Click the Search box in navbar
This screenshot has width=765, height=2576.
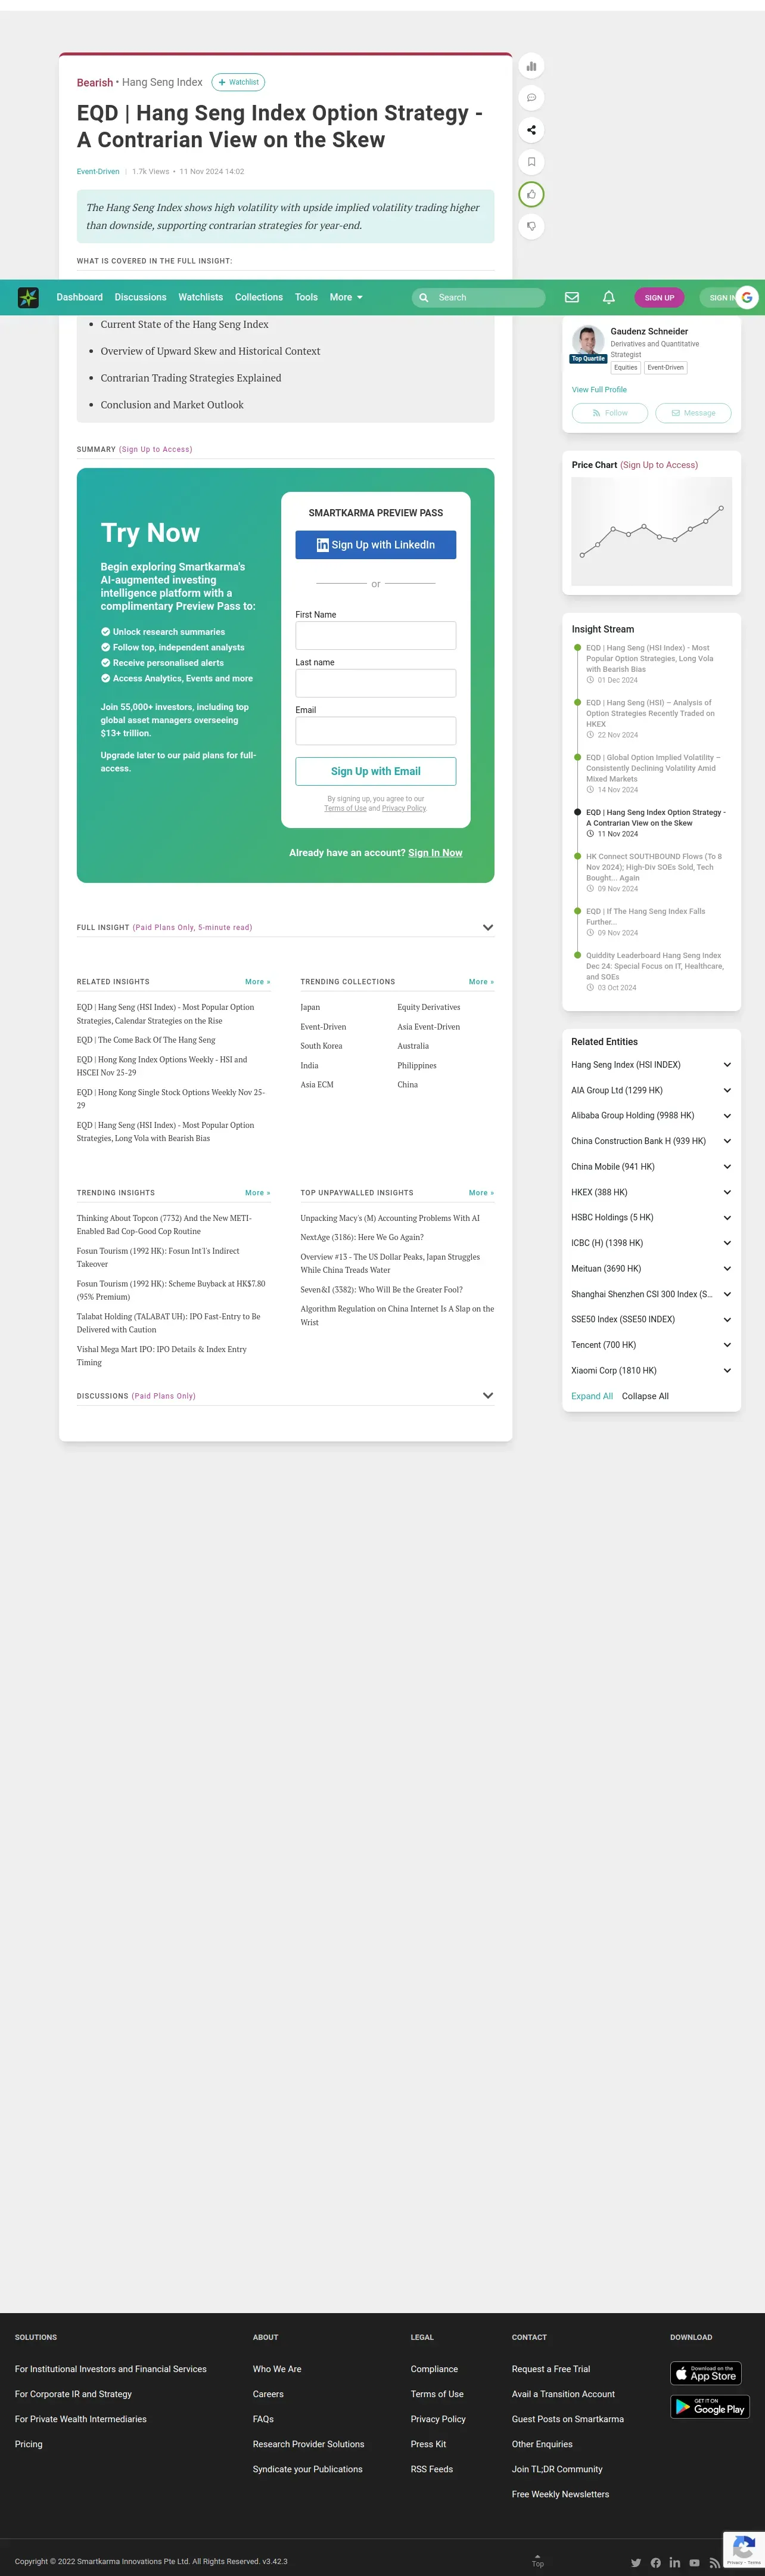click(479, 297)
